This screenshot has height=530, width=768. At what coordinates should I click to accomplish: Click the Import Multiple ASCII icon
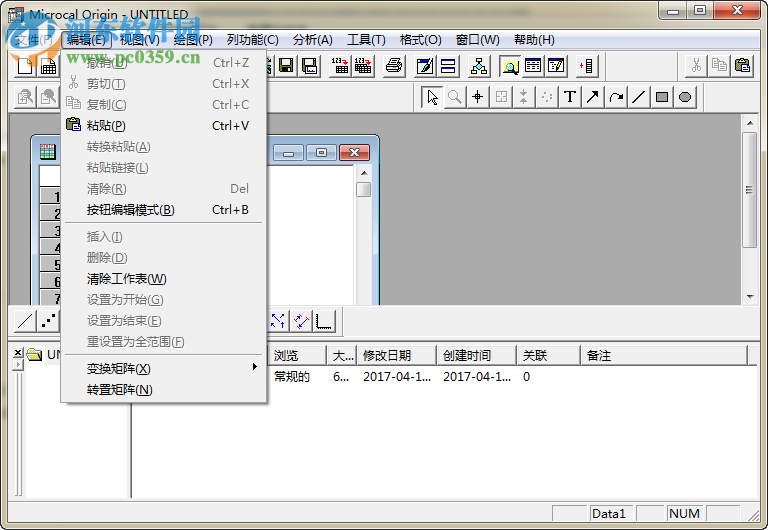(363, 66)
